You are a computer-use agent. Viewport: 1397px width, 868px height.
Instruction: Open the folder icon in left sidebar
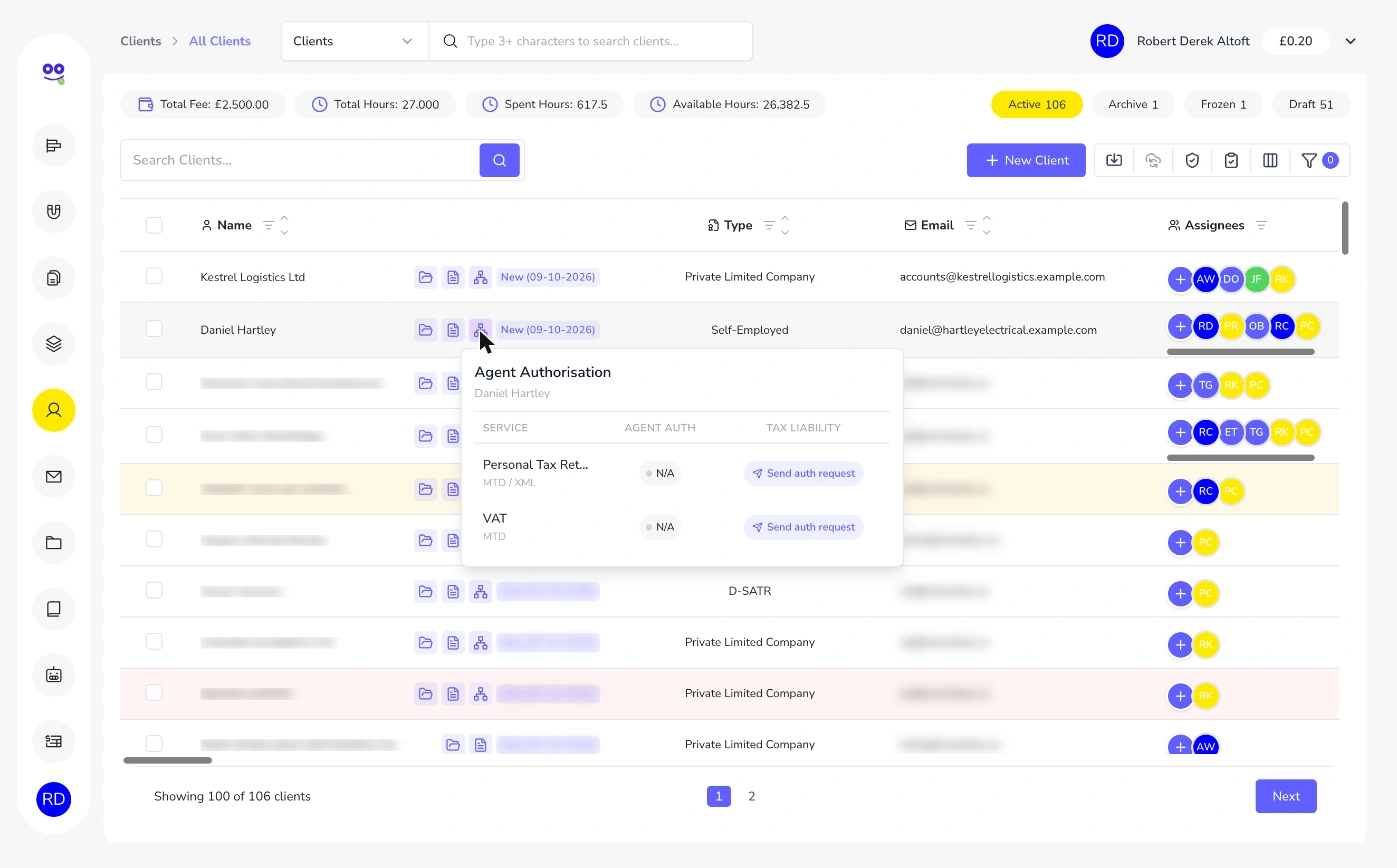tap(54, 543)
